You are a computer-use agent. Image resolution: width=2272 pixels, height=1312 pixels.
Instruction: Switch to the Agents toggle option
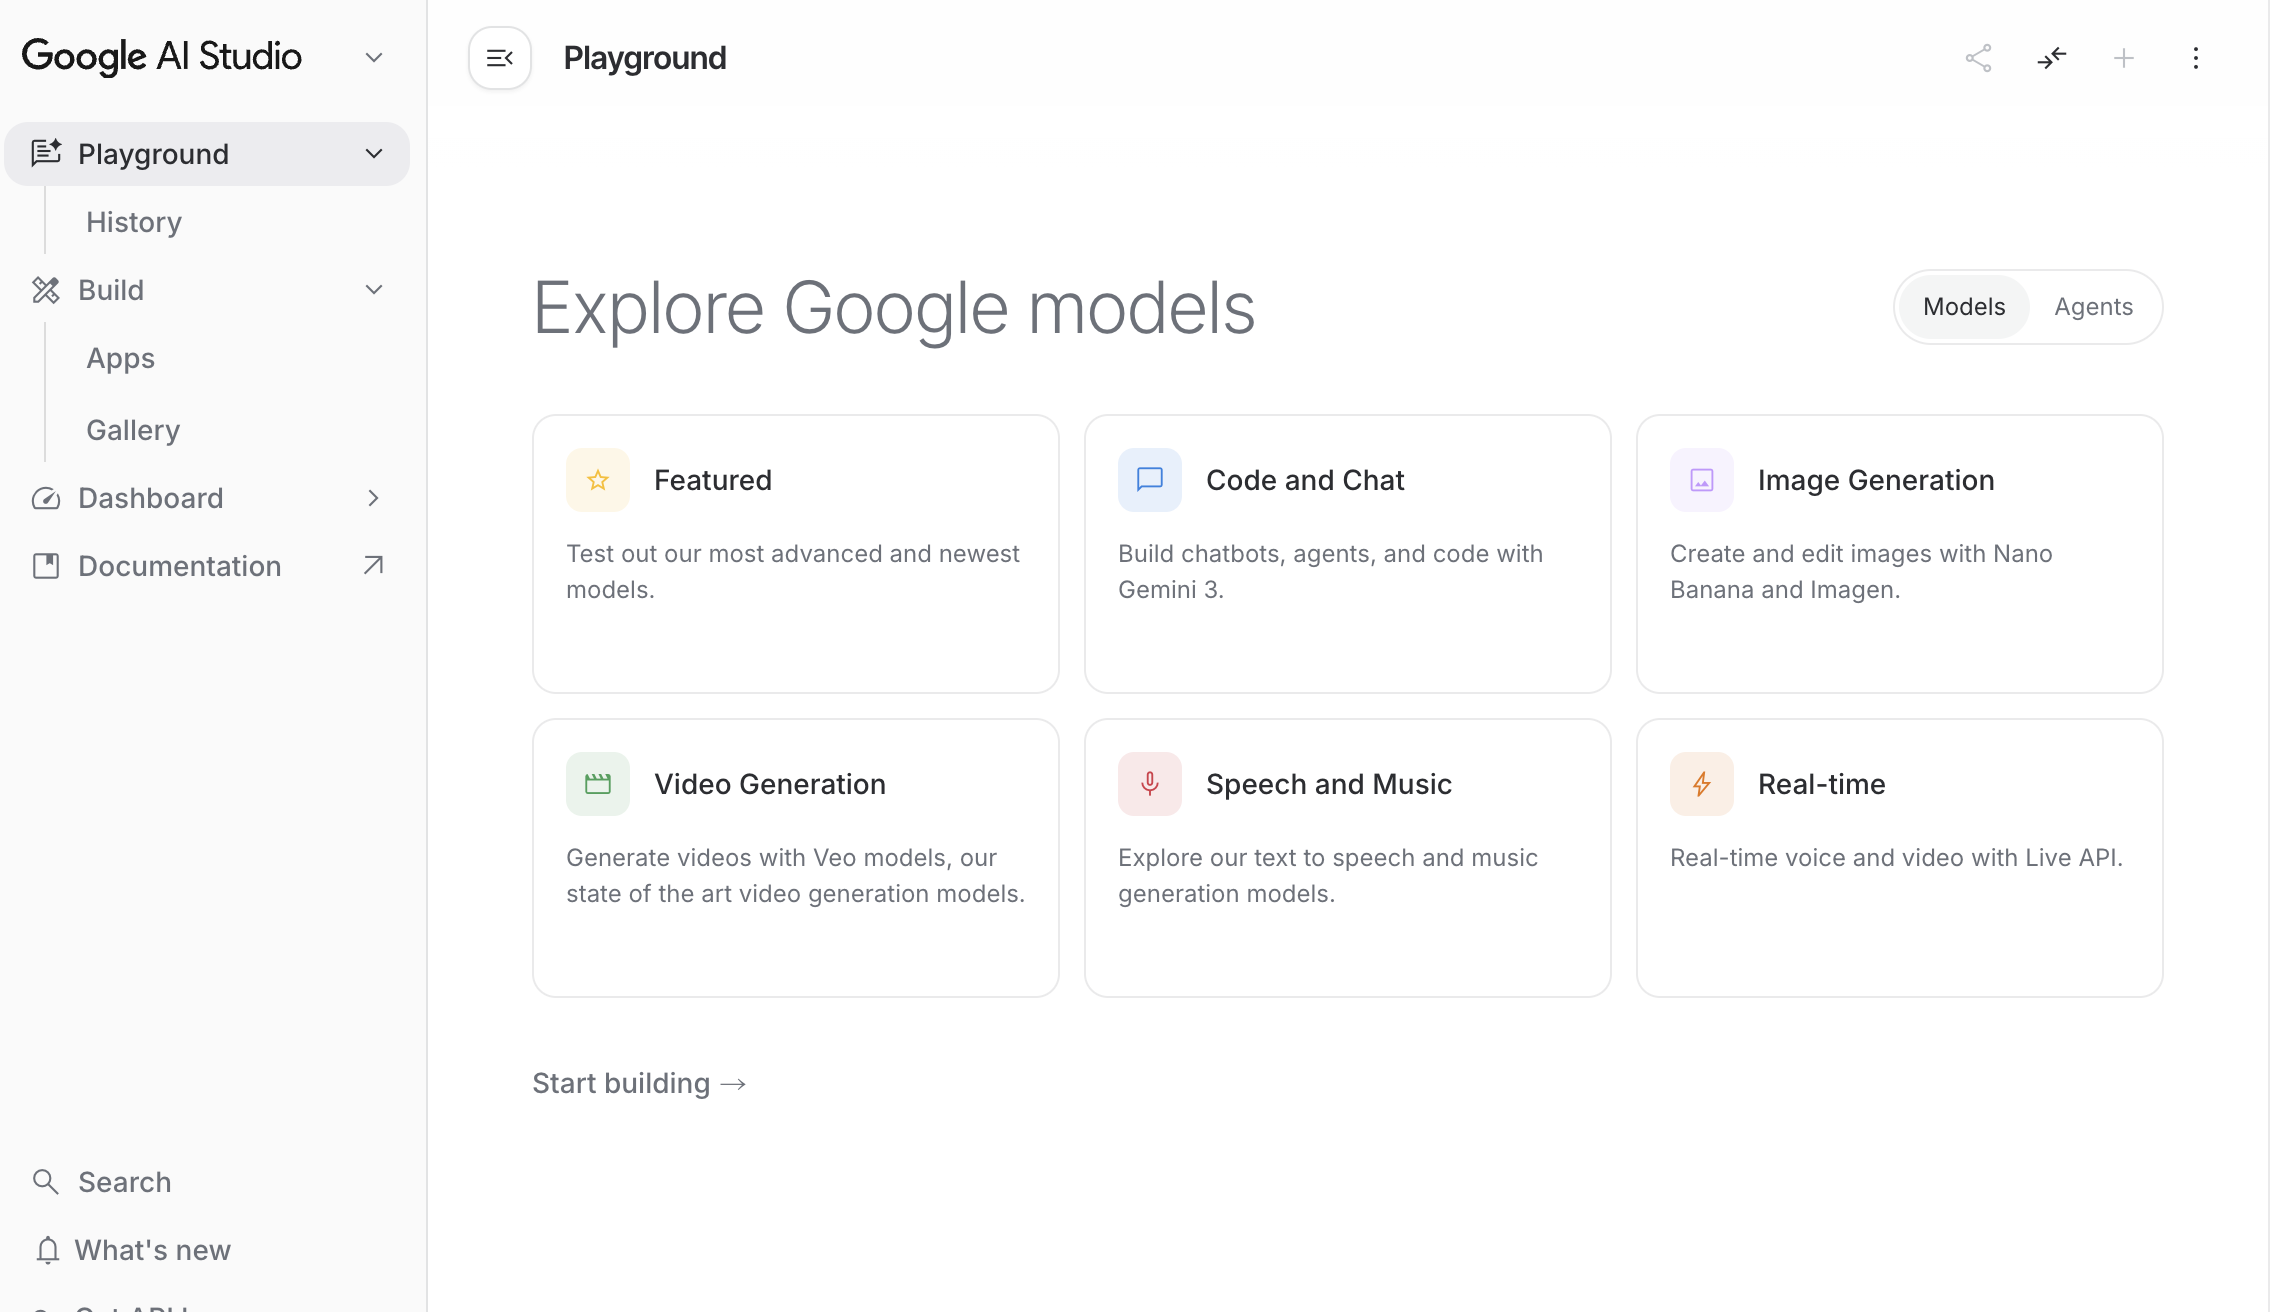[2093, 307]
